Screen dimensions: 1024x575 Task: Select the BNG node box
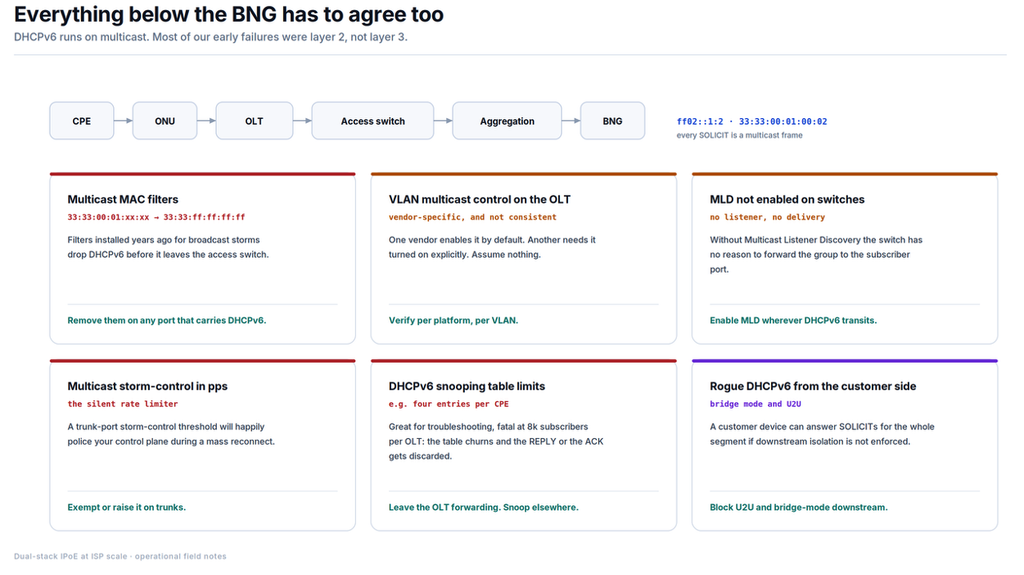[x=613, y=121]
